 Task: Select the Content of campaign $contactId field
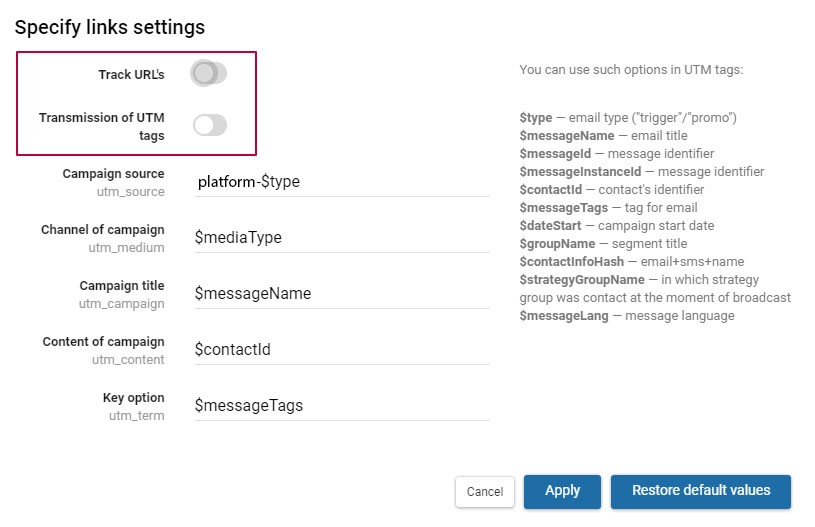pyautogui.click(x=341, y=350)
